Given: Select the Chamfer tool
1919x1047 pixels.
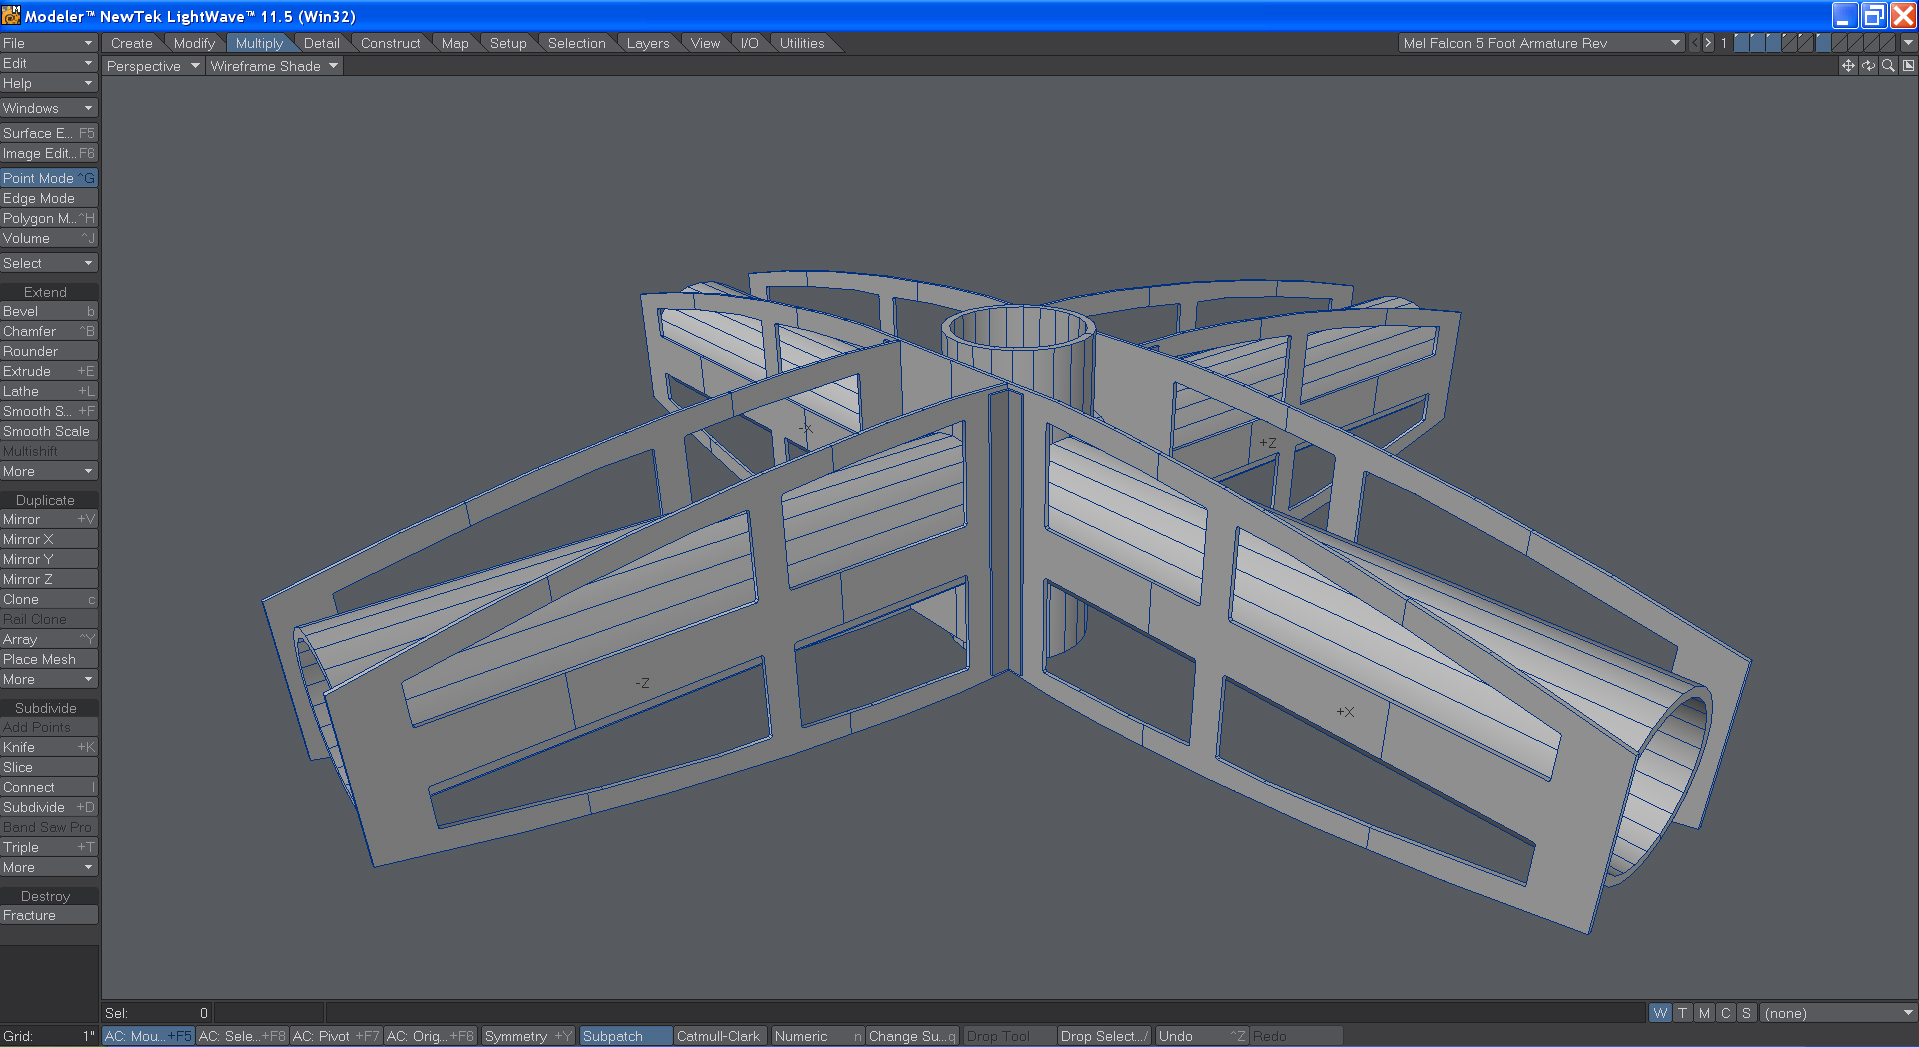Looking at the screenshot, I should 49,331.
